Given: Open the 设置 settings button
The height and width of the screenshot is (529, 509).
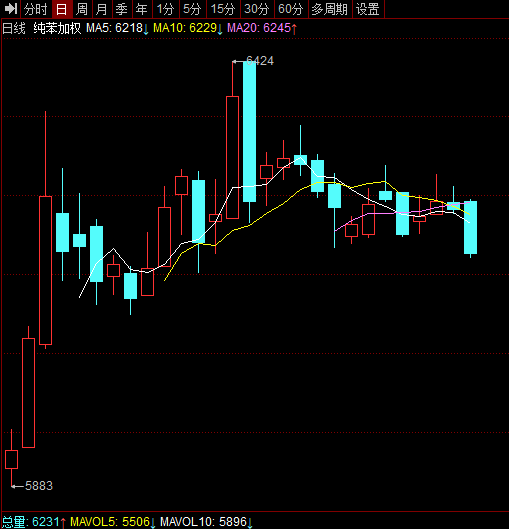Looking at the screenshot, I should point(368,9).
